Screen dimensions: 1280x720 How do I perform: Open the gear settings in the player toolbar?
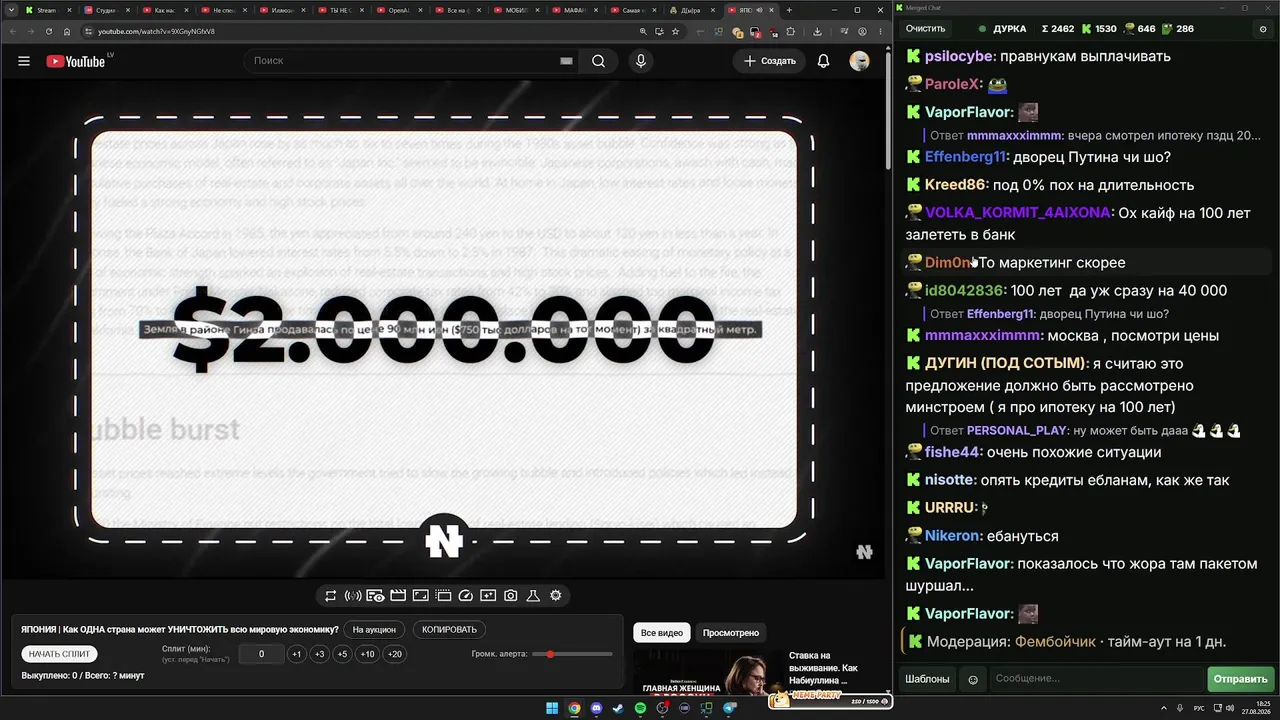pyautogui.click(x=556, y=596)
